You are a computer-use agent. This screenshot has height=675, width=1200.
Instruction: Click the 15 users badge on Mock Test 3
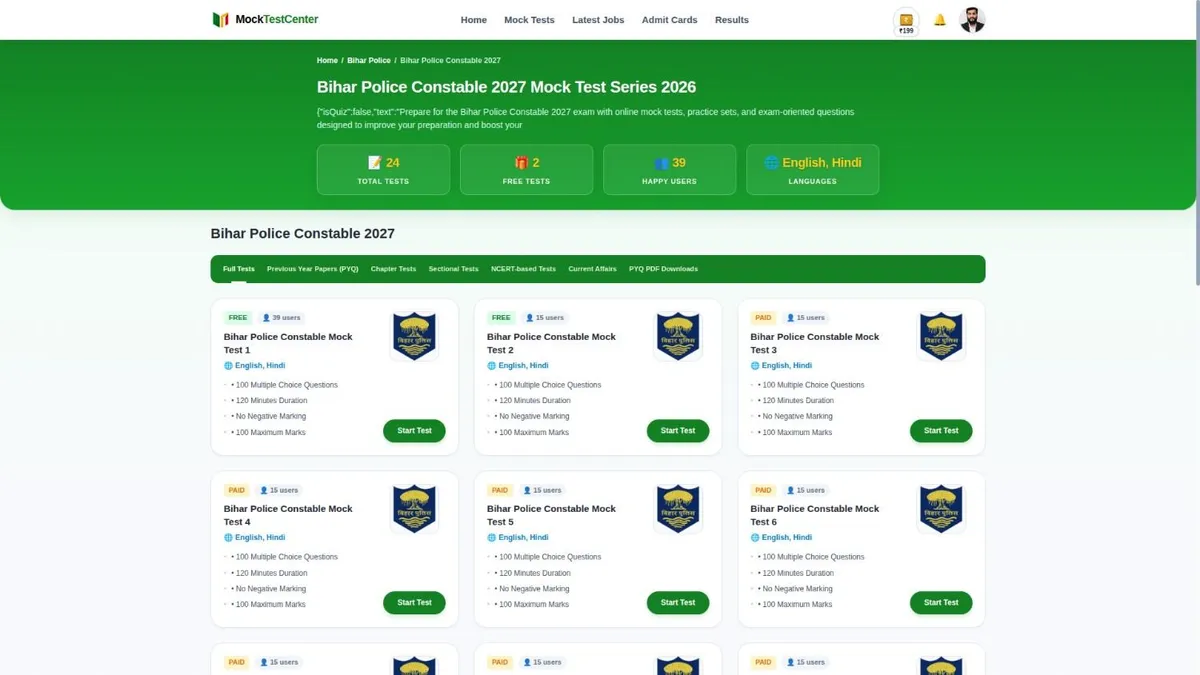(x=806, y=318)
